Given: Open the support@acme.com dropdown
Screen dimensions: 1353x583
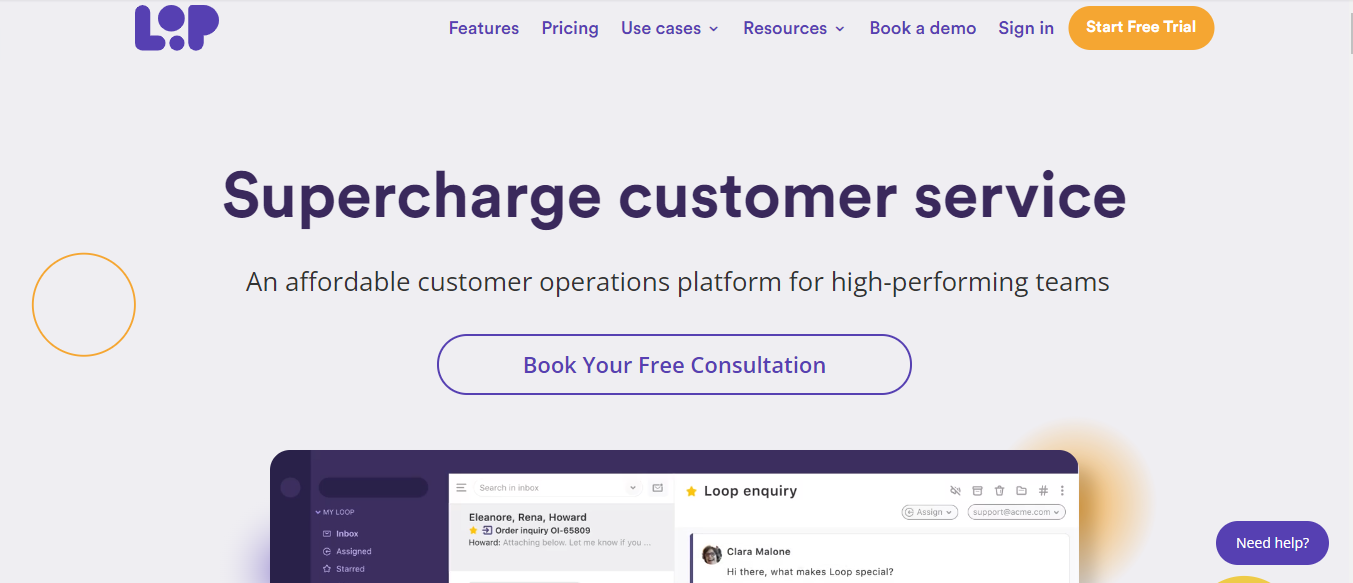Looking at the screenshot, I should pos(1016,512).
